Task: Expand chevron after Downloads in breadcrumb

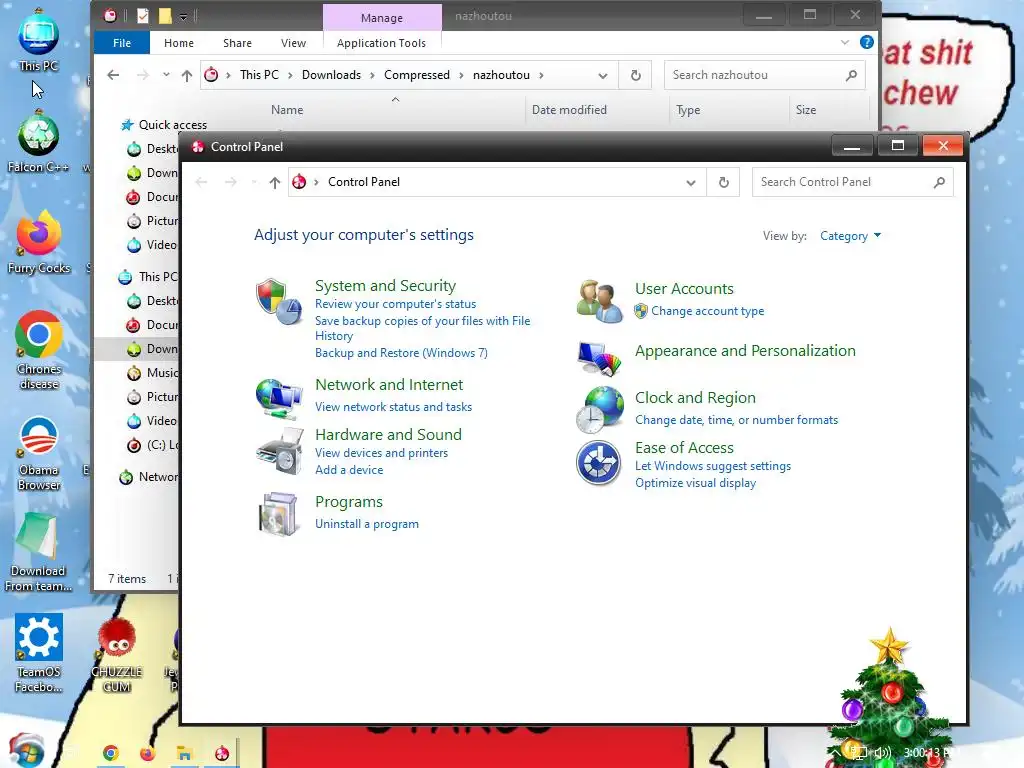Action: (372, 75)
